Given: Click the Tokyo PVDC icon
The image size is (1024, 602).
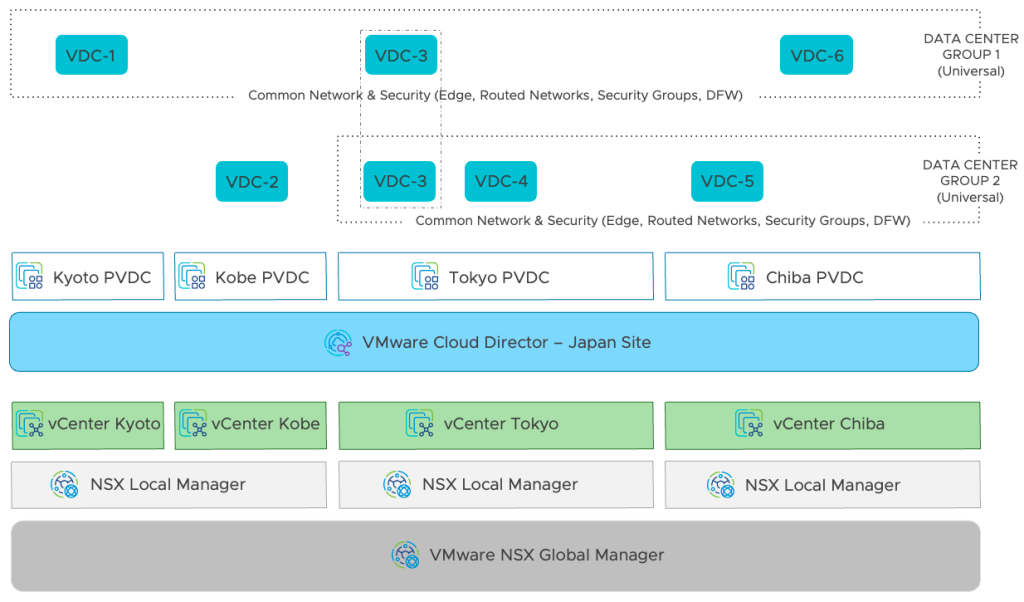Looking at the screenshot, I should coord(425,276).
